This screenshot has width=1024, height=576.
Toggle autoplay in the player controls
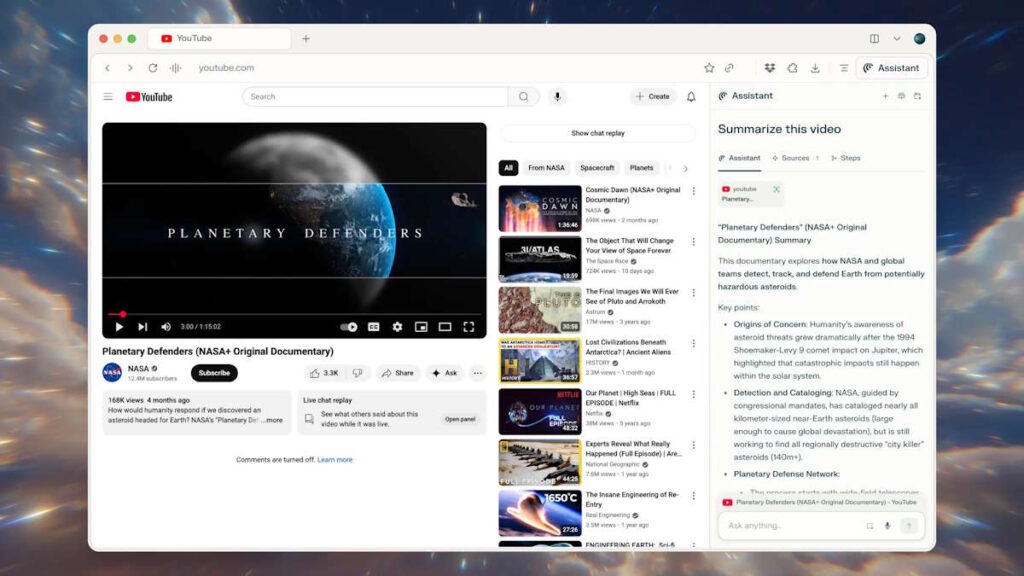click(348, 327)
